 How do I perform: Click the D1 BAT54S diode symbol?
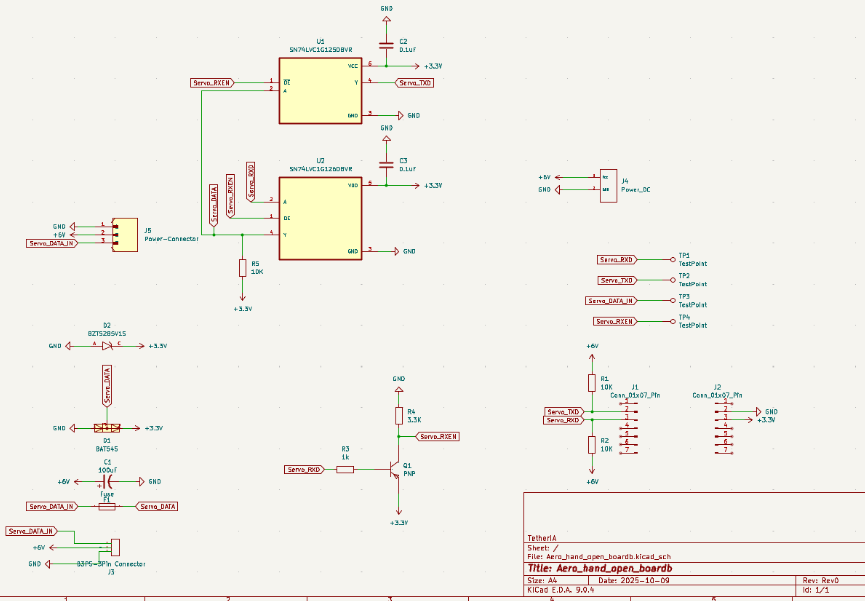[x=107, y=428]
